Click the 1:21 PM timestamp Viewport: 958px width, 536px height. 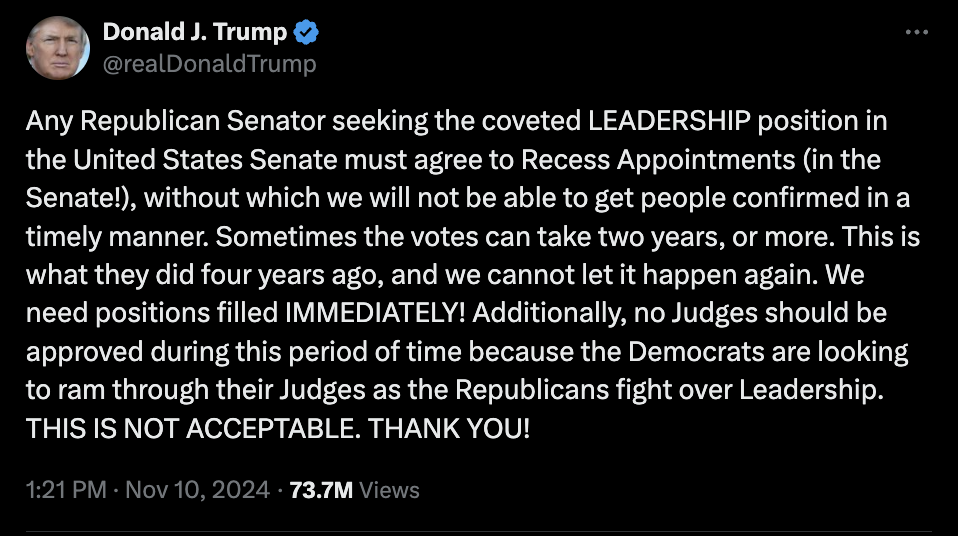[x=66, y=490]
